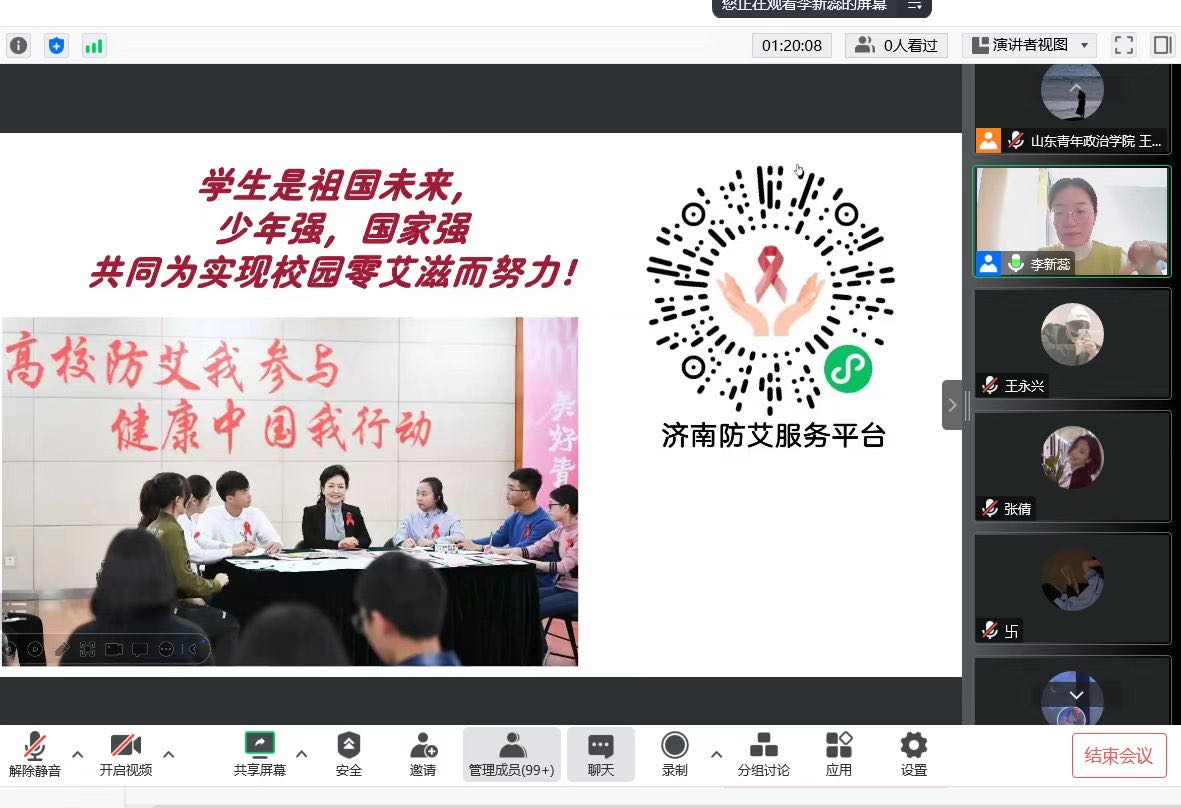This screenshot has height=808, width=1181.
Task: Select 王永兴's participant video tile
Action: pyautogui.click(x=1072, y=343)
